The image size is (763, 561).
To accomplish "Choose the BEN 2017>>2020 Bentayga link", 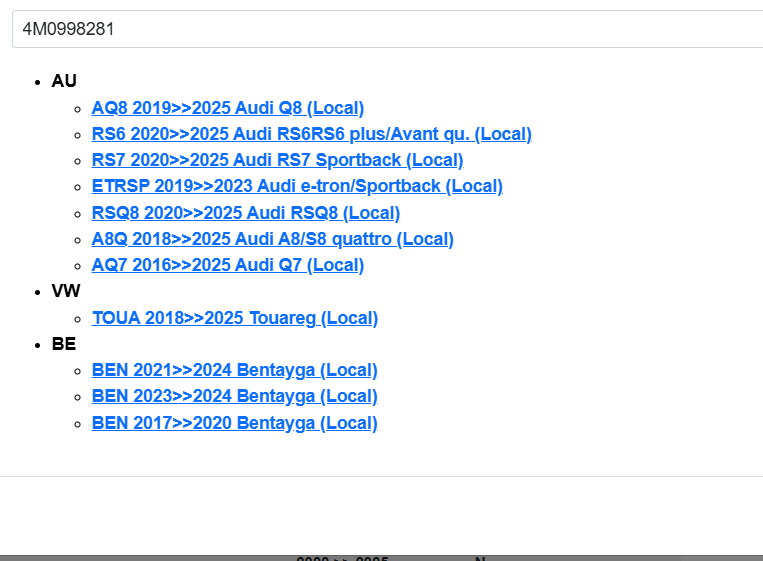I will click(234, 423).
